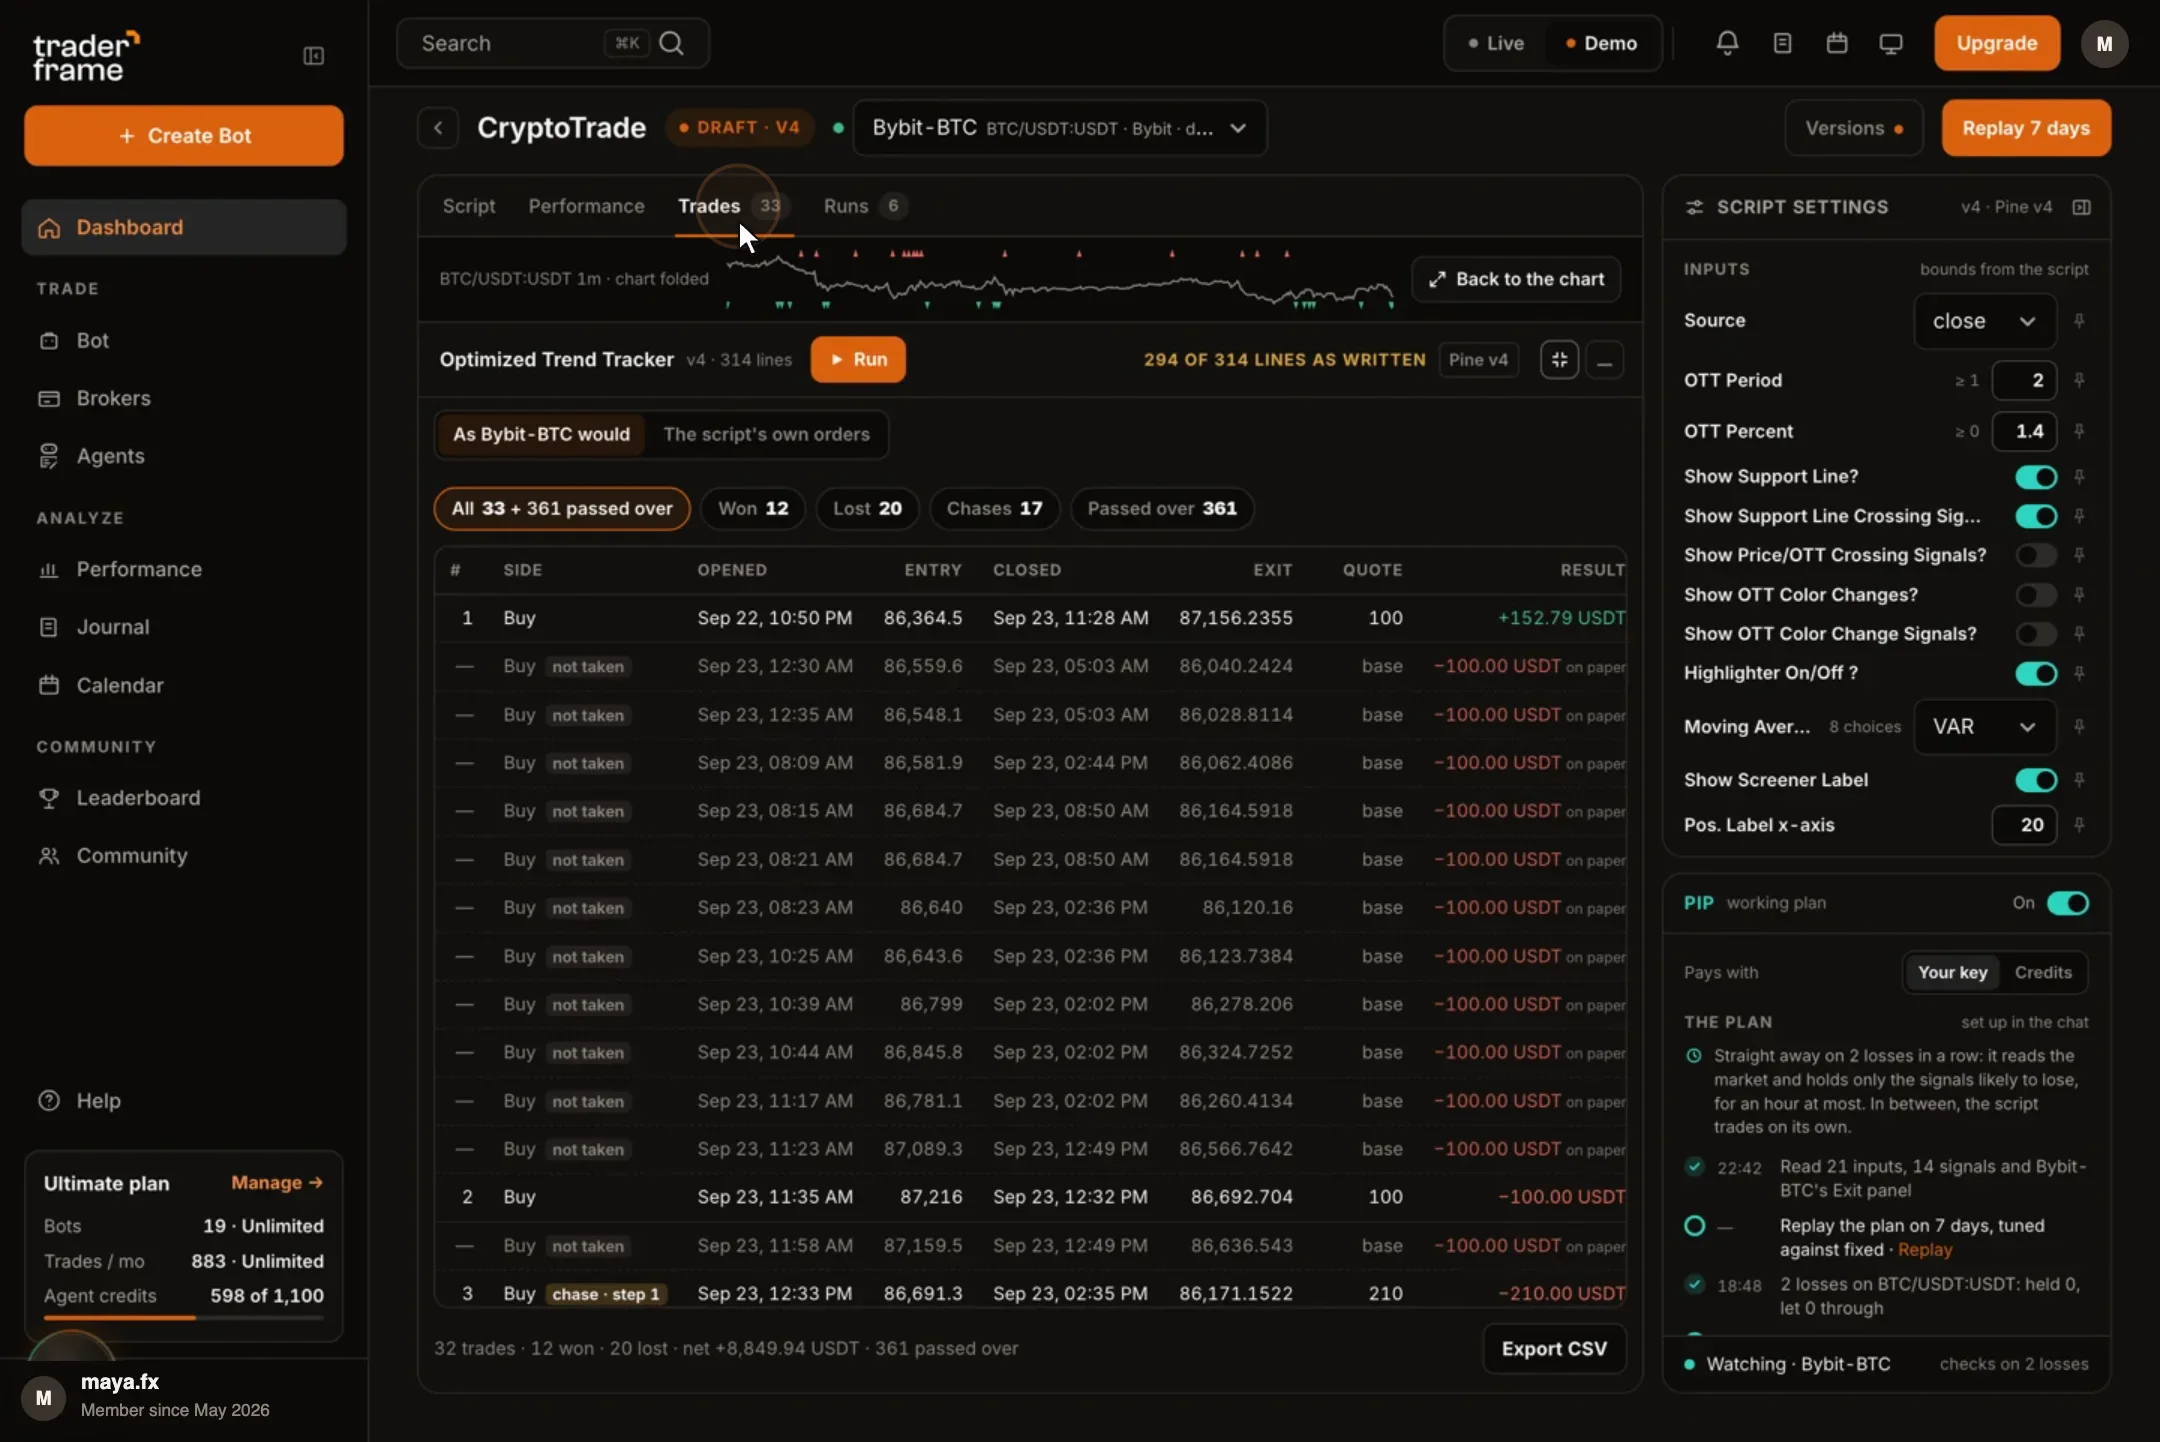2160x1442 pixels.
Task: Pin the OTT Period input
Action: tap(2079, 380)
